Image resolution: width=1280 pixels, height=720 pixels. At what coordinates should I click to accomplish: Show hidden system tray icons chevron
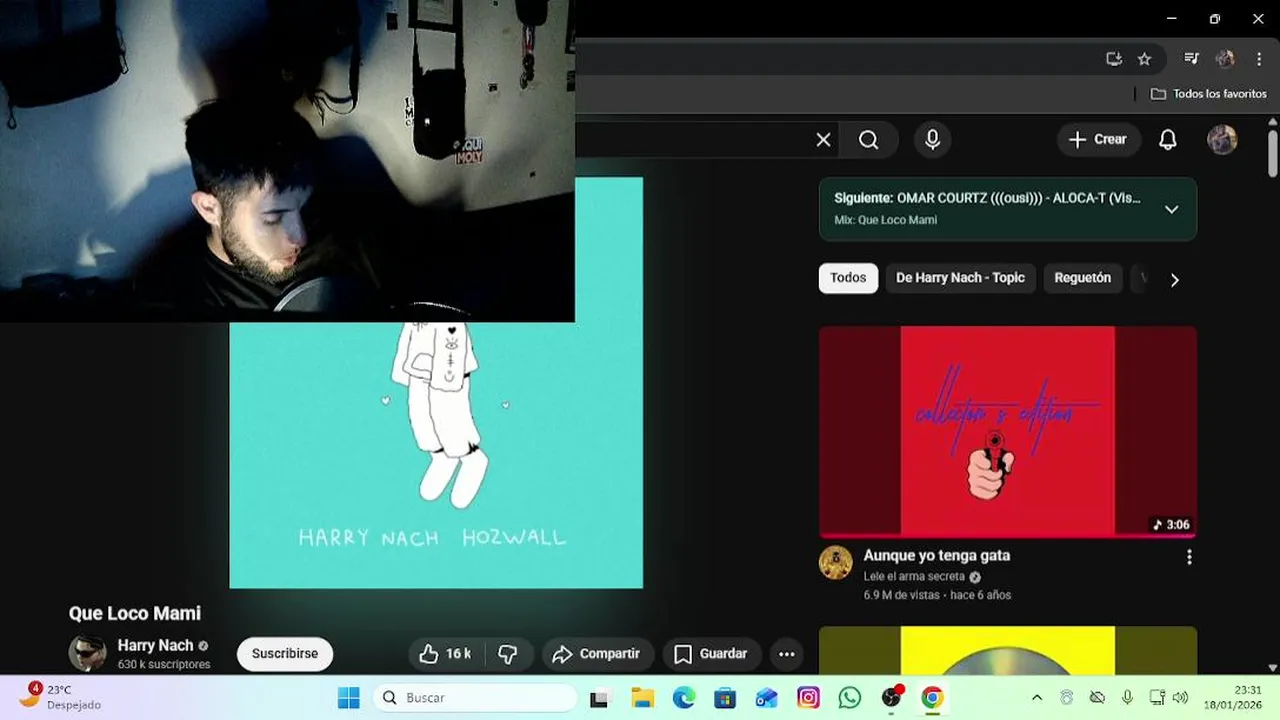click(1036, 698)
